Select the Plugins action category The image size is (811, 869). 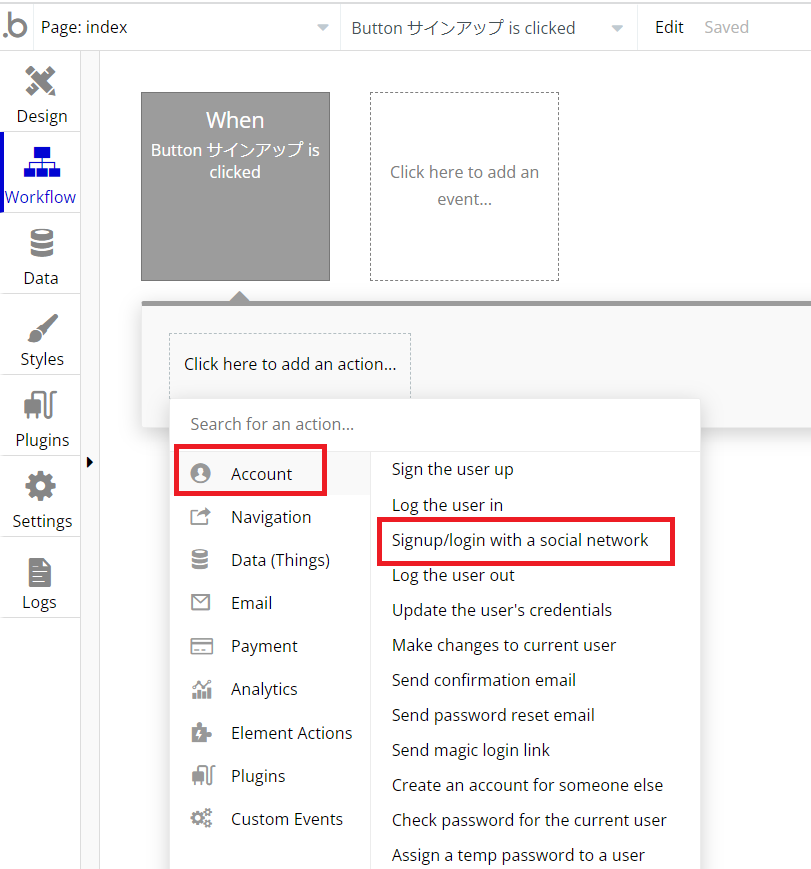(271, 775)
